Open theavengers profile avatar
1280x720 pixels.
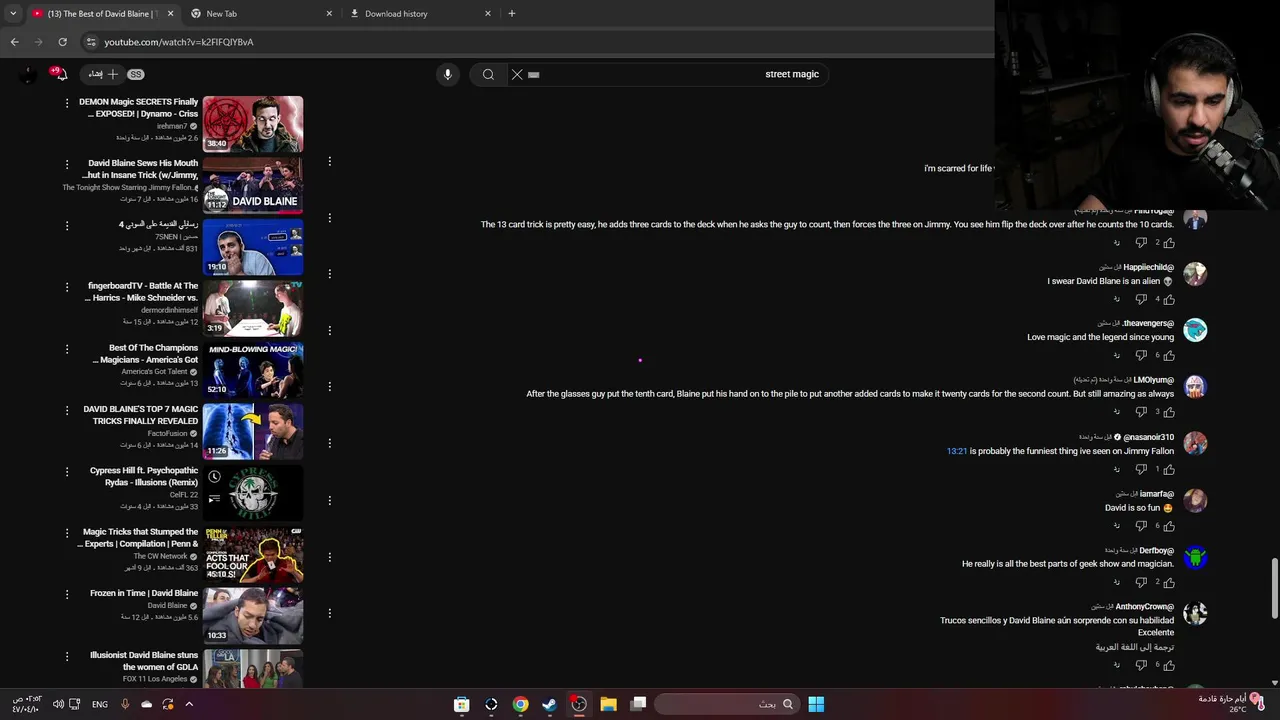[1195, 330]
